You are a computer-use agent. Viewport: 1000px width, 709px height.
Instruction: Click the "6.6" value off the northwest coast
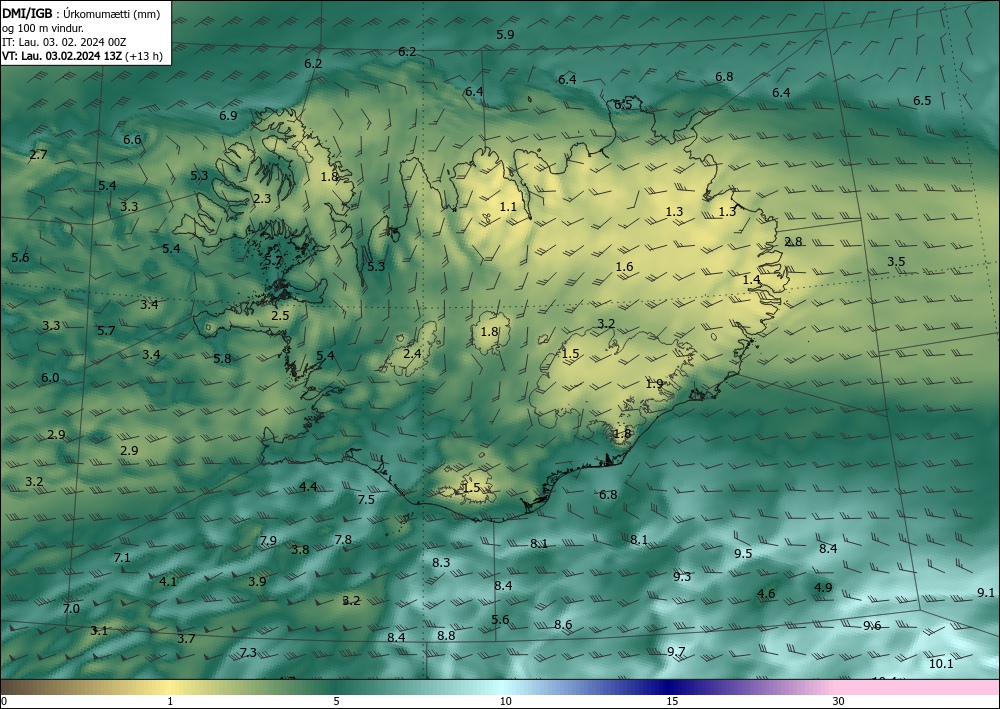pyautogui.click(x=132, y=139)
